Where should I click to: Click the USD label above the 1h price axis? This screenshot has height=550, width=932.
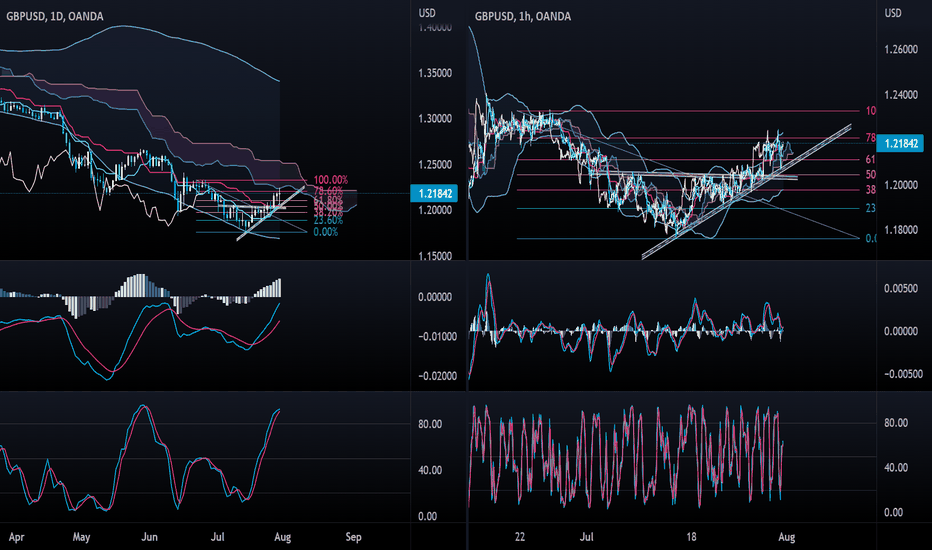pyautogui.click(x=893, y=13)
